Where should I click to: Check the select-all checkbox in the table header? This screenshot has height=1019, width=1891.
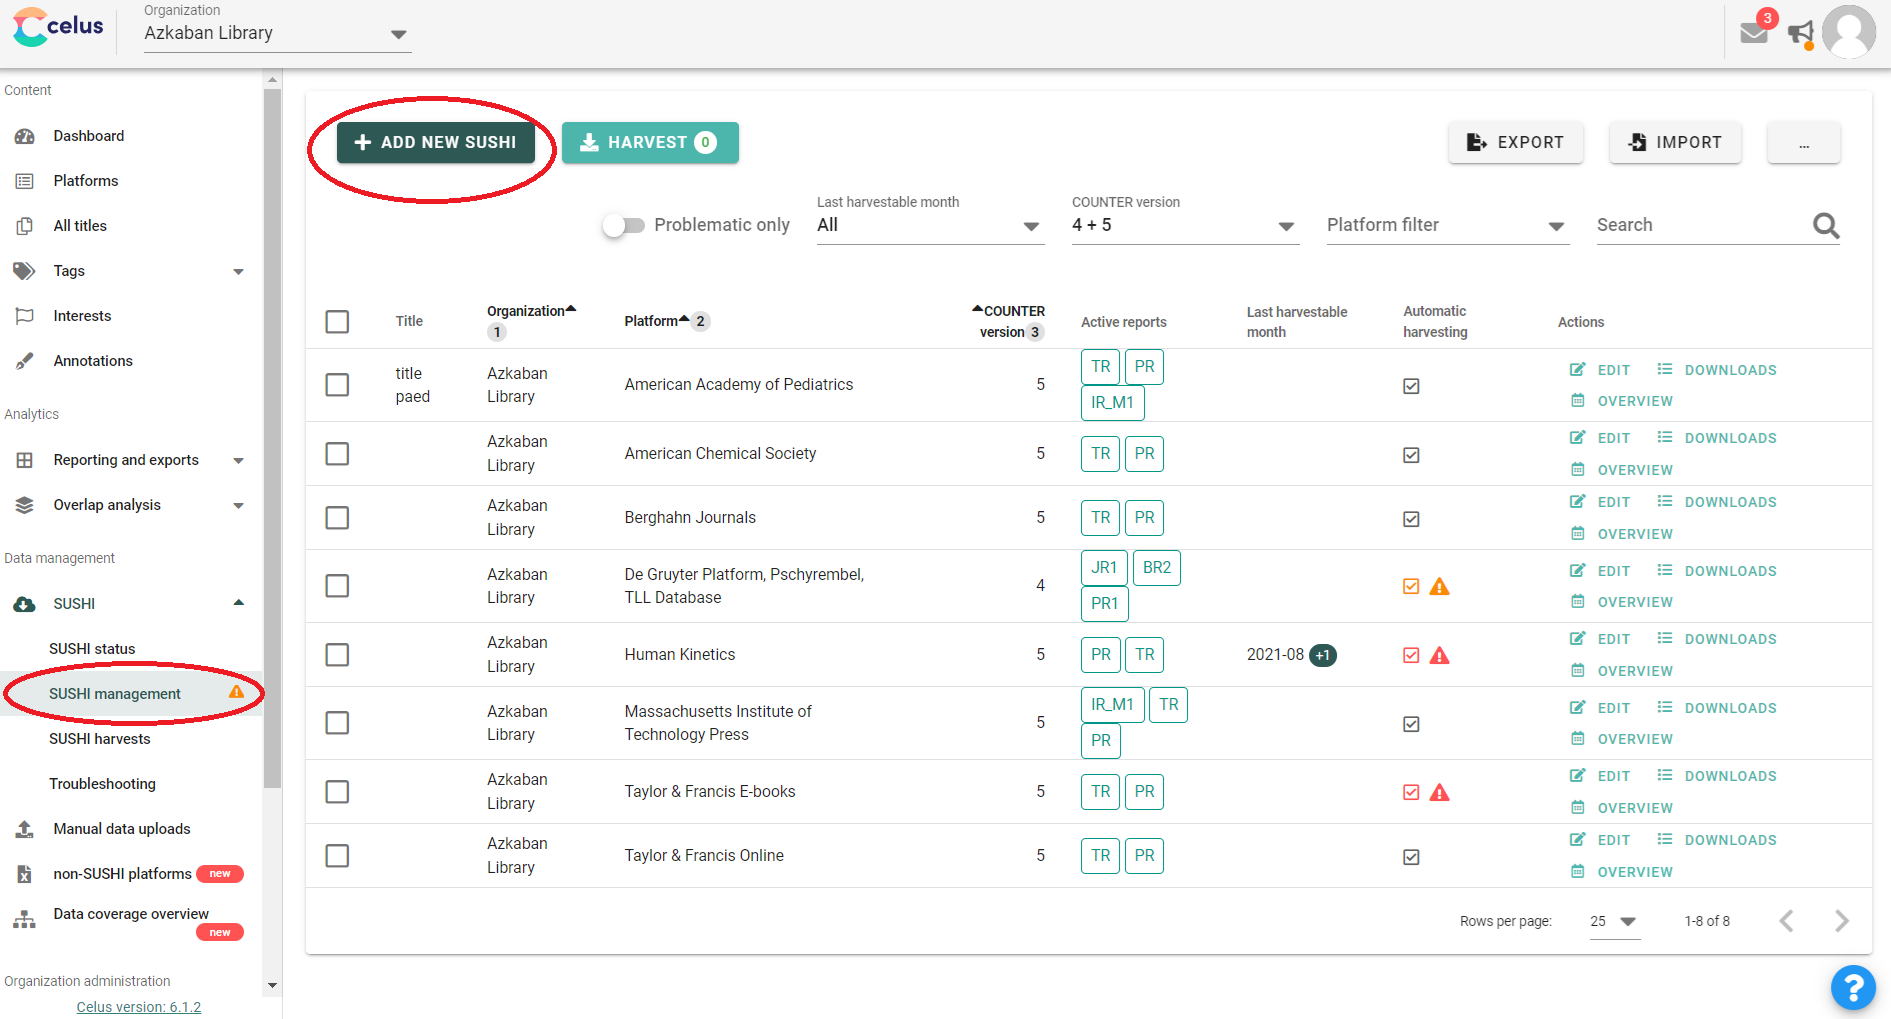click(337, 322)
